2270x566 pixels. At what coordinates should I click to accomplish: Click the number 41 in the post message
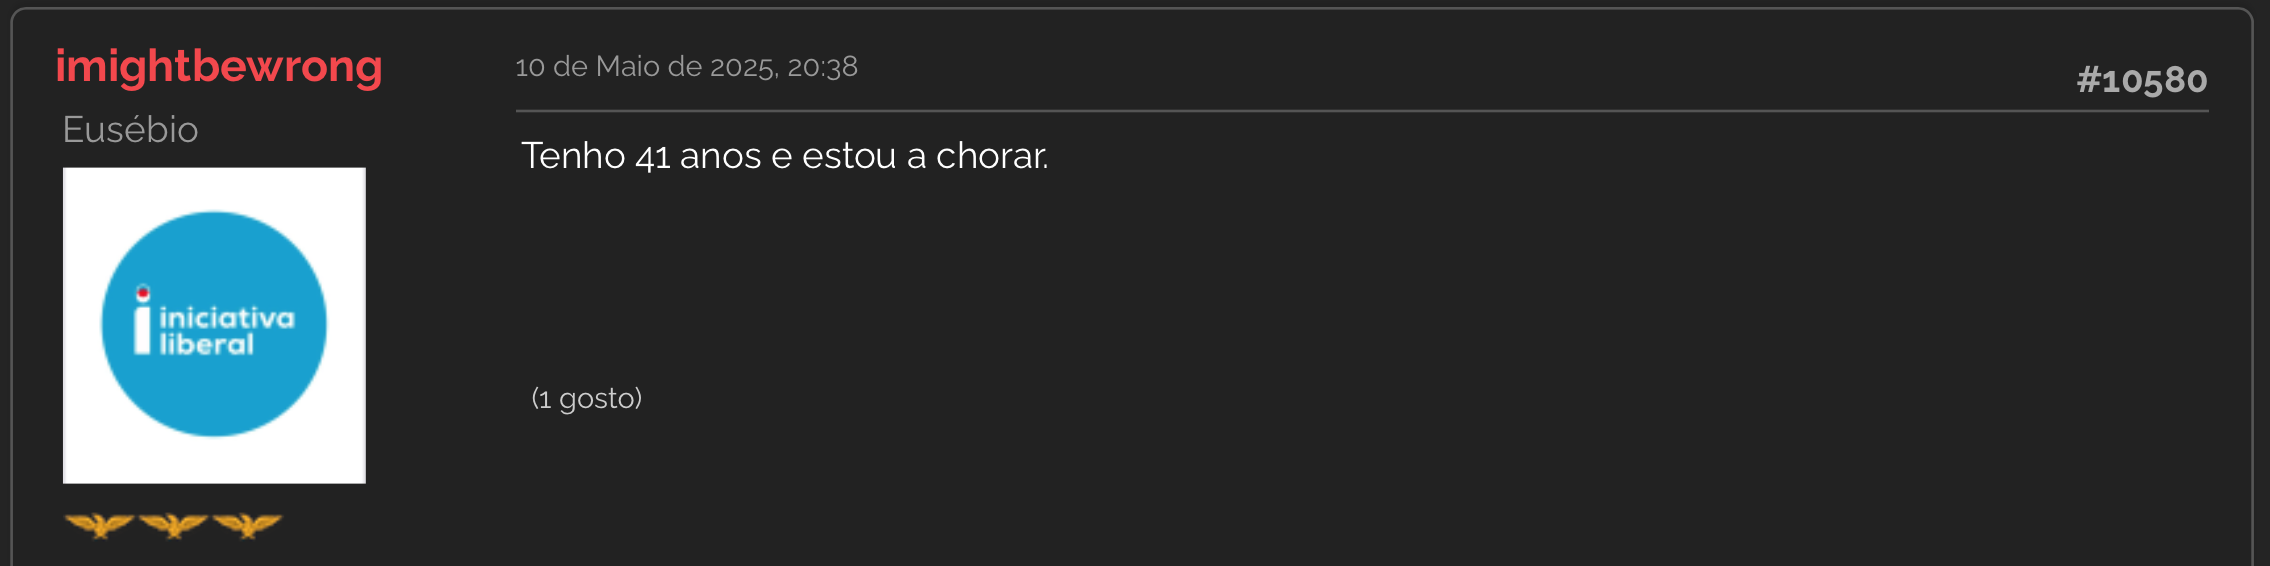click(652, 157)
